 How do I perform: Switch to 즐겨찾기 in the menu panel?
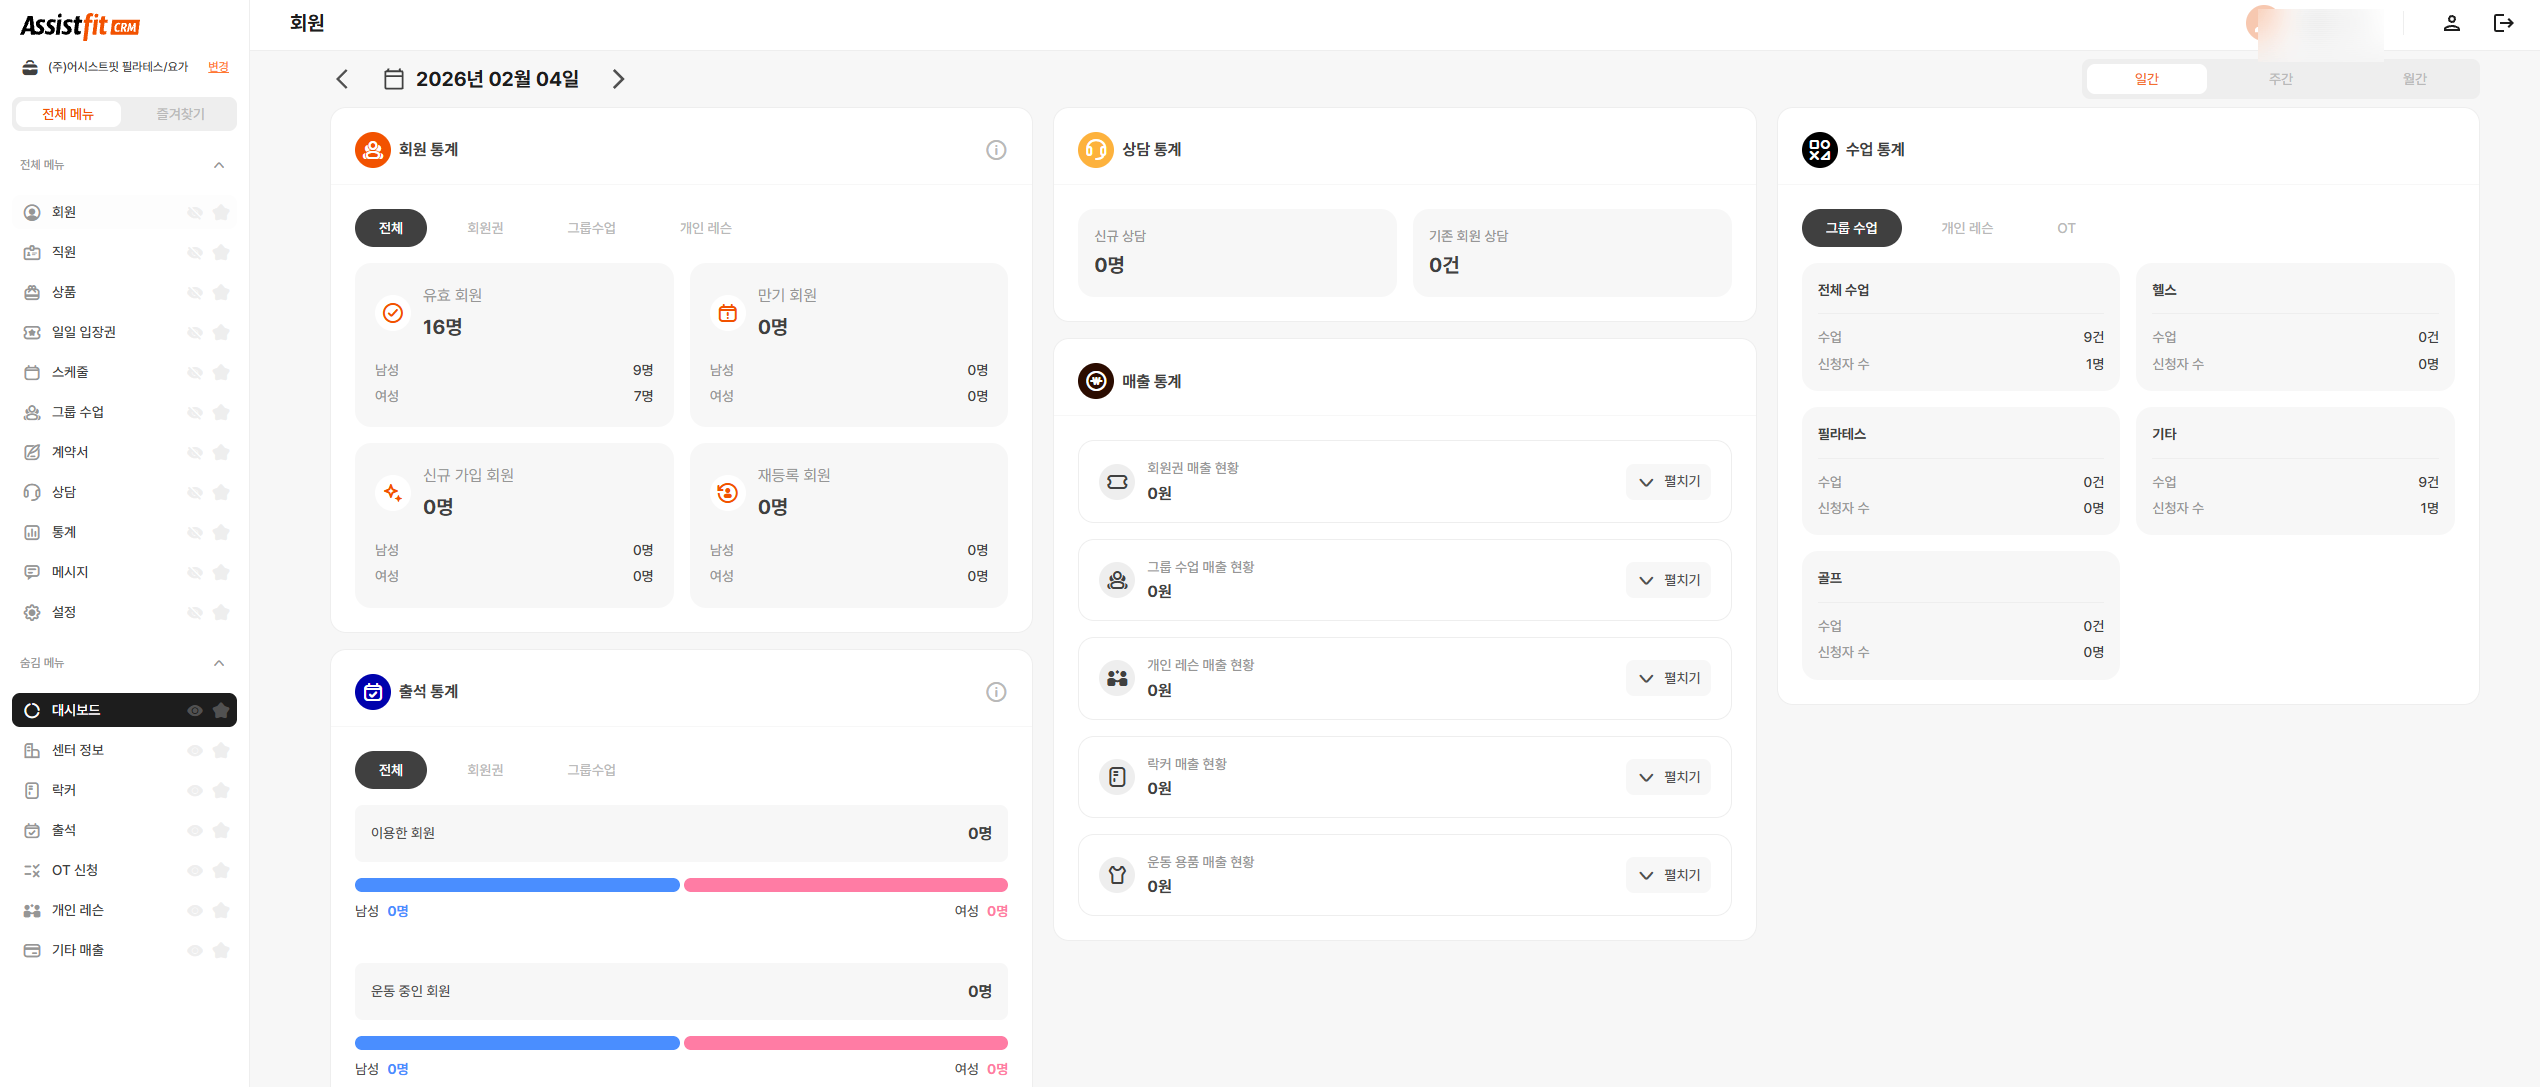click(180, 113)
